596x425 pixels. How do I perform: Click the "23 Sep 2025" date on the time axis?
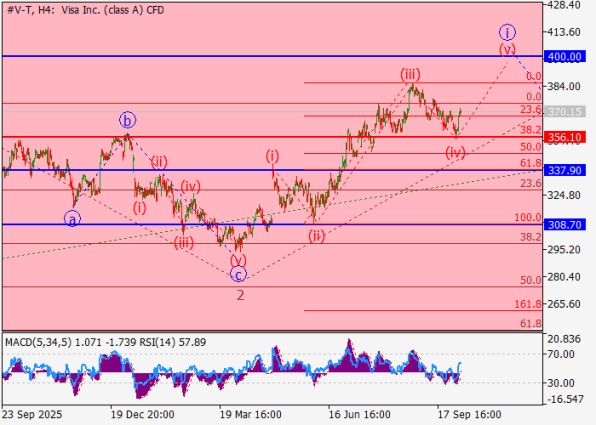click(x=32, y=414)
